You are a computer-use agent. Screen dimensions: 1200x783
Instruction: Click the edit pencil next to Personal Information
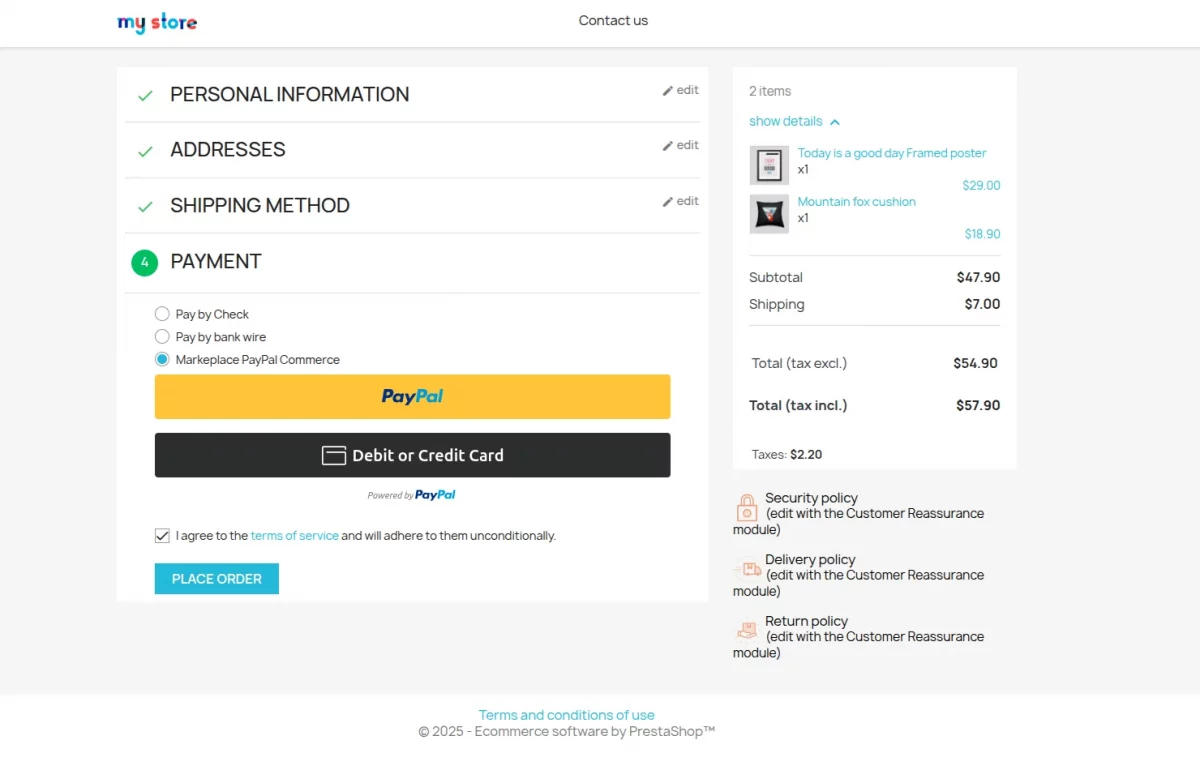point(680,90)
